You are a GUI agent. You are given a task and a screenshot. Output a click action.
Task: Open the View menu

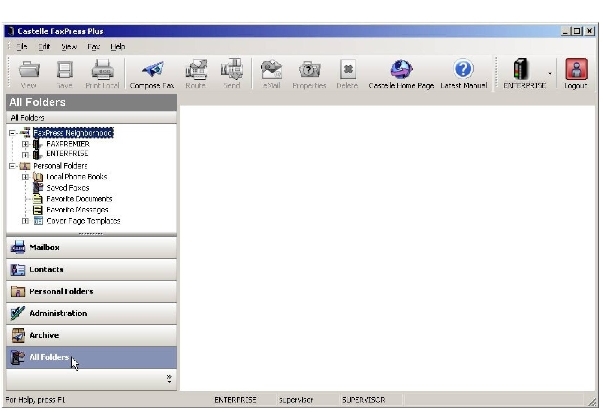pyautogui.click(x=69, y=47)
